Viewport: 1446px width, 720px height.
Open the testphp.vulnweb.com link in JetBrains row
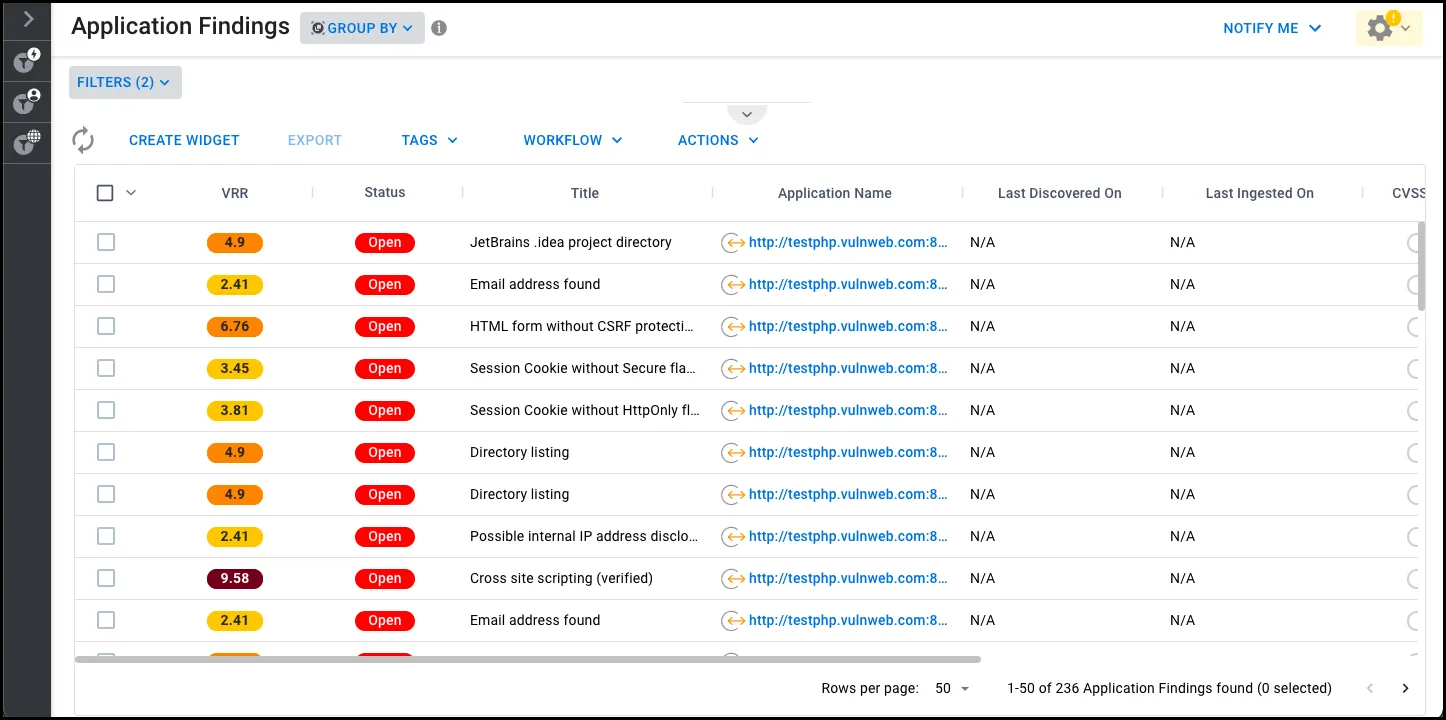tap(848, 243)
